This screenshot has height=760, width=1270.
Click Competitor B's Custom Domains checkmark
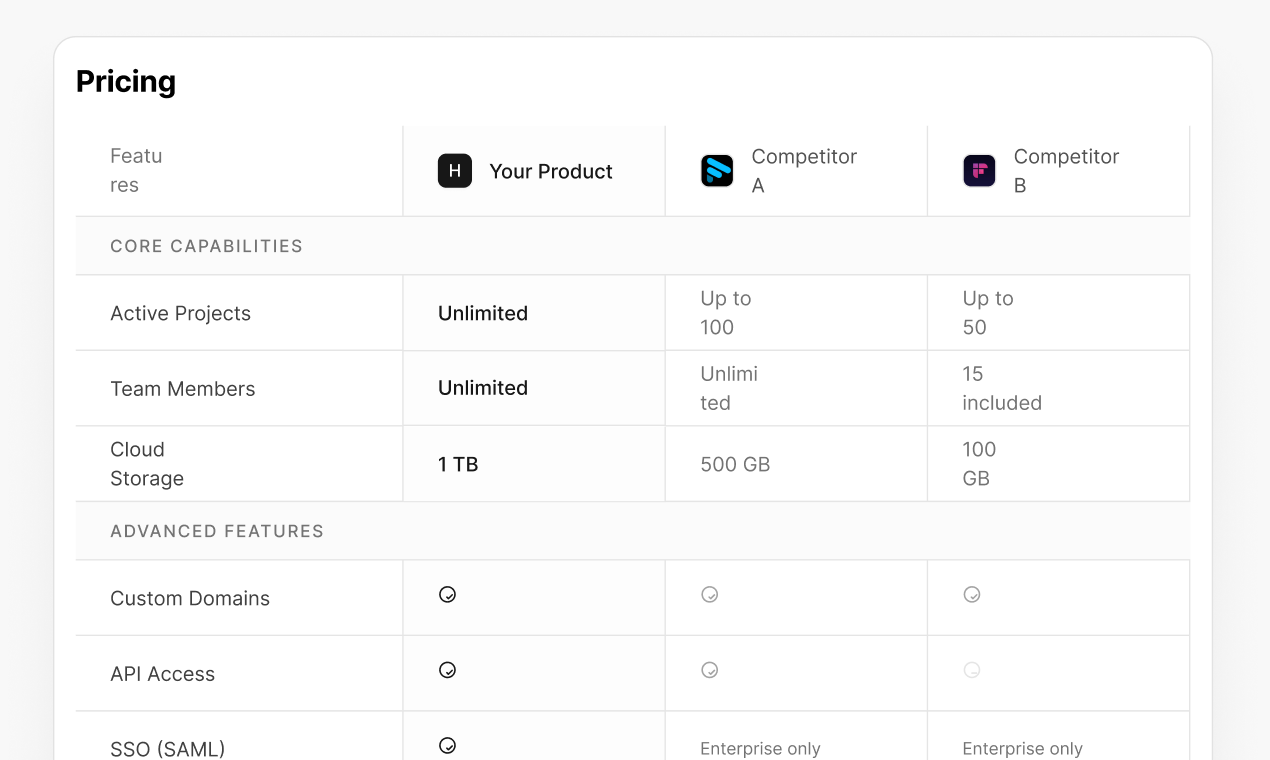pos(972,594)
